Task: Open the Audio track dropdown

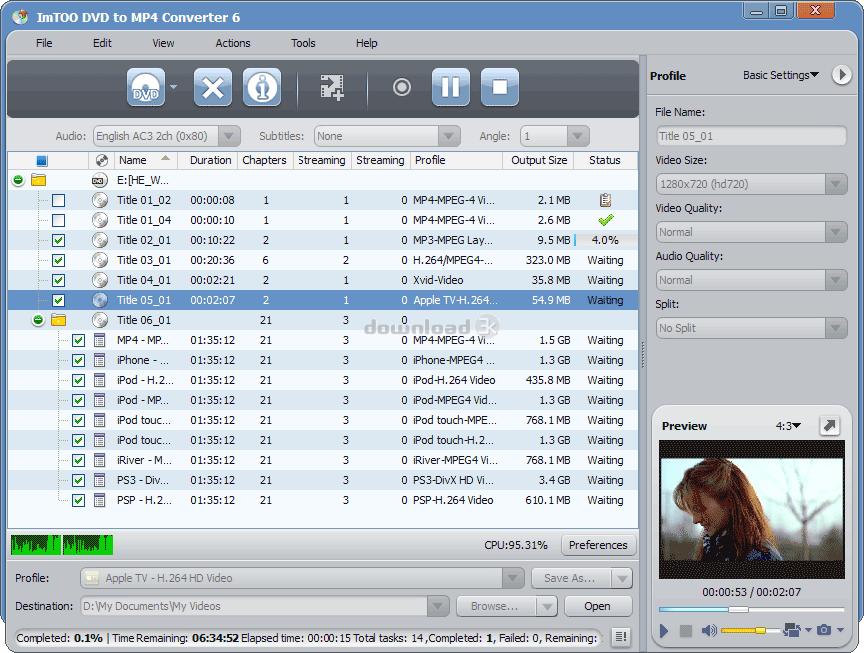Action: [229, 136]
